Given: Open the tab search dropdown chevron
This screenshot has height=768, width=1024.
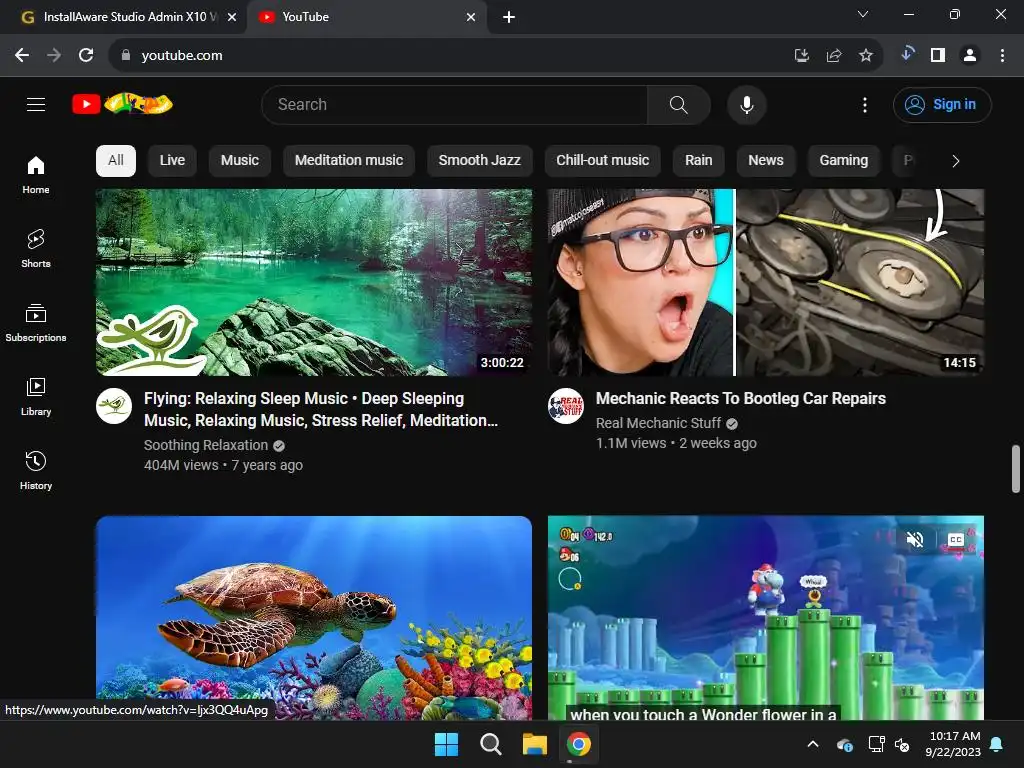Looking at the screenshot, I should pos(863,14).
